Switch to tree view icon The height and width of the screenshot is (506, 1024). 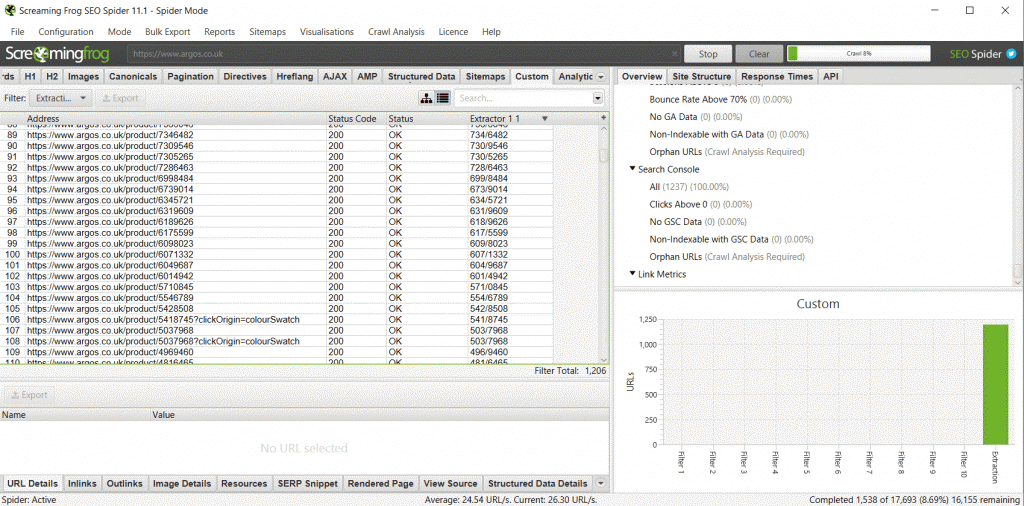pyautogui.click(x=426, y=98)
